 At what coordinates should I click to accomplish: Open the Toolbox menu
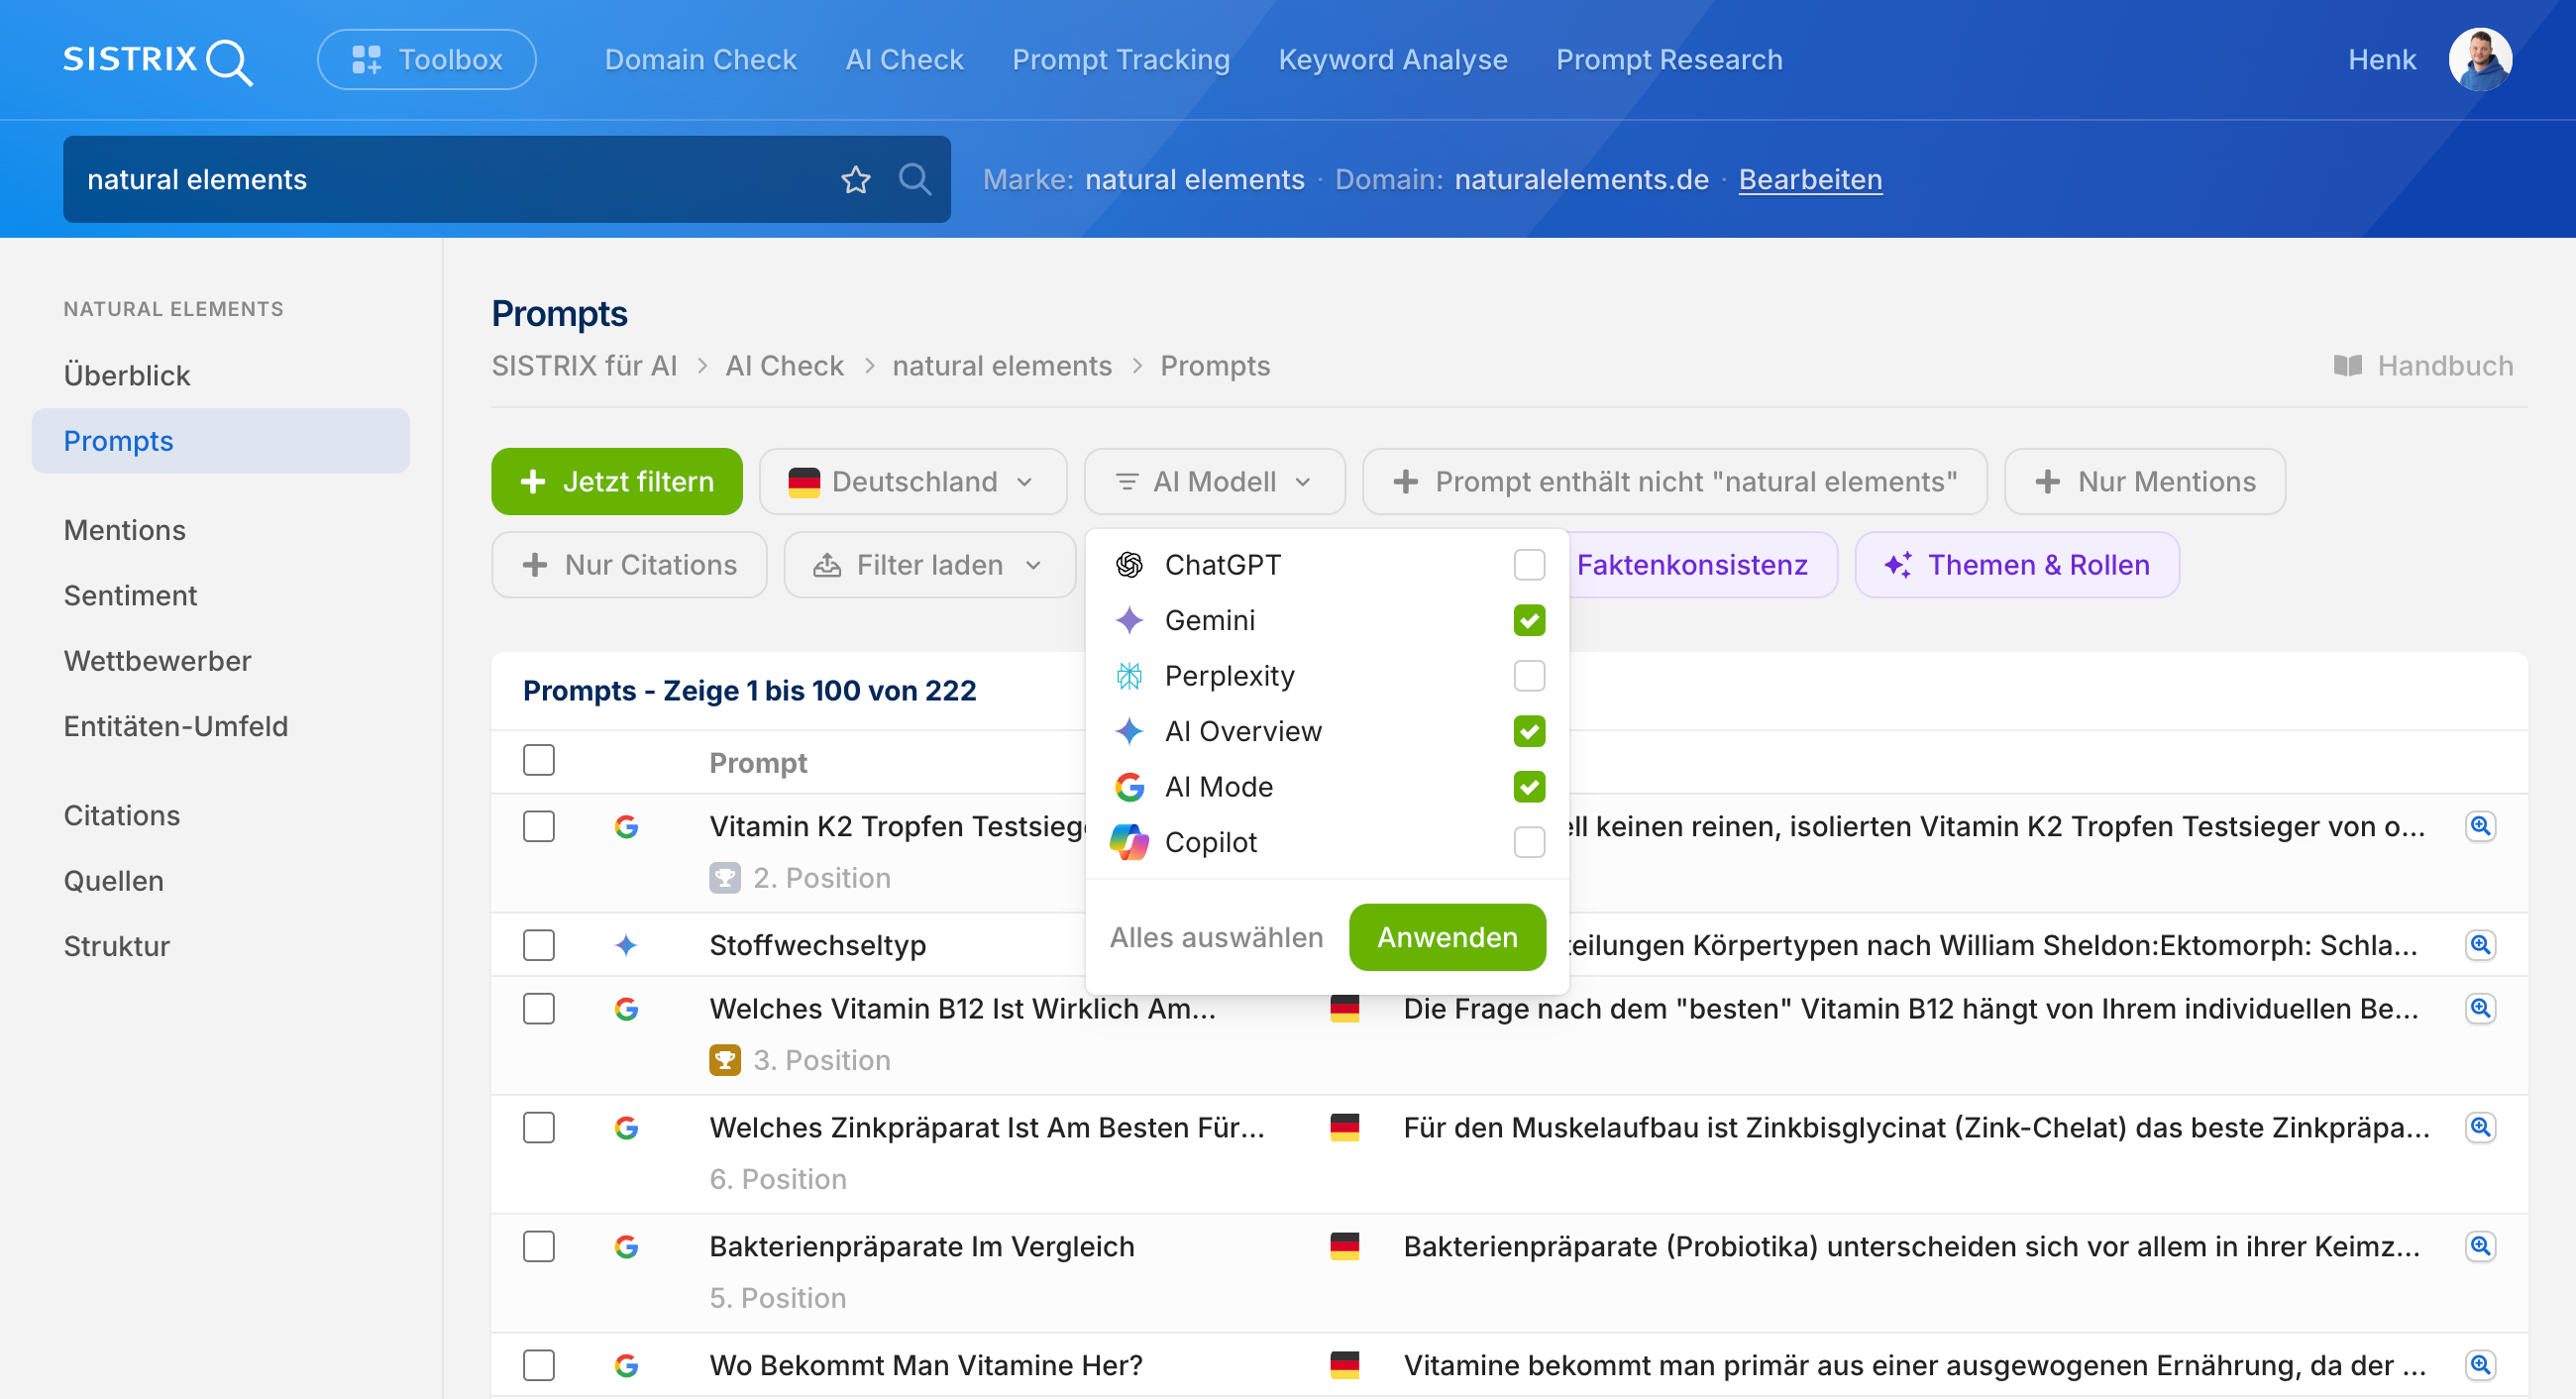point(426,60)
